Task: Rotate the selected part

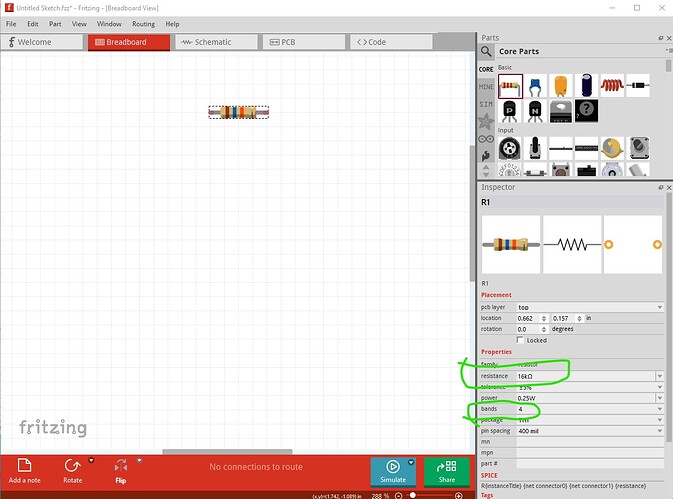Action: point(72,469)
